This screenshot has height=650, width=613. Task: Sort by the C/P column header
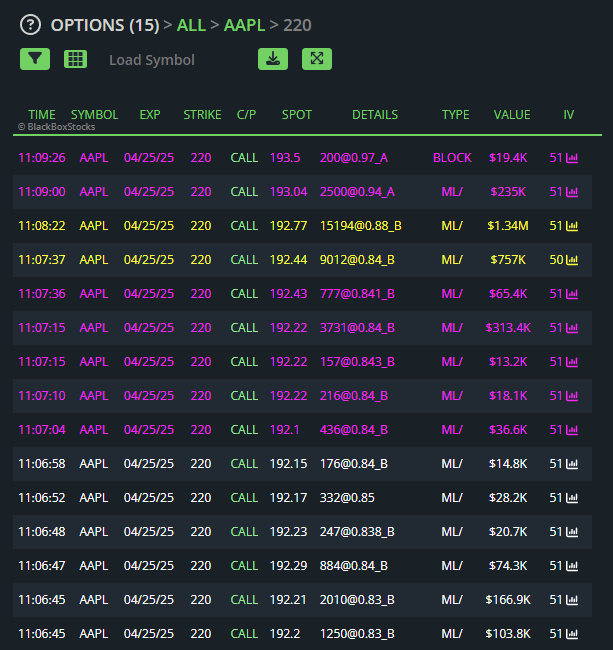coord(247,115)
